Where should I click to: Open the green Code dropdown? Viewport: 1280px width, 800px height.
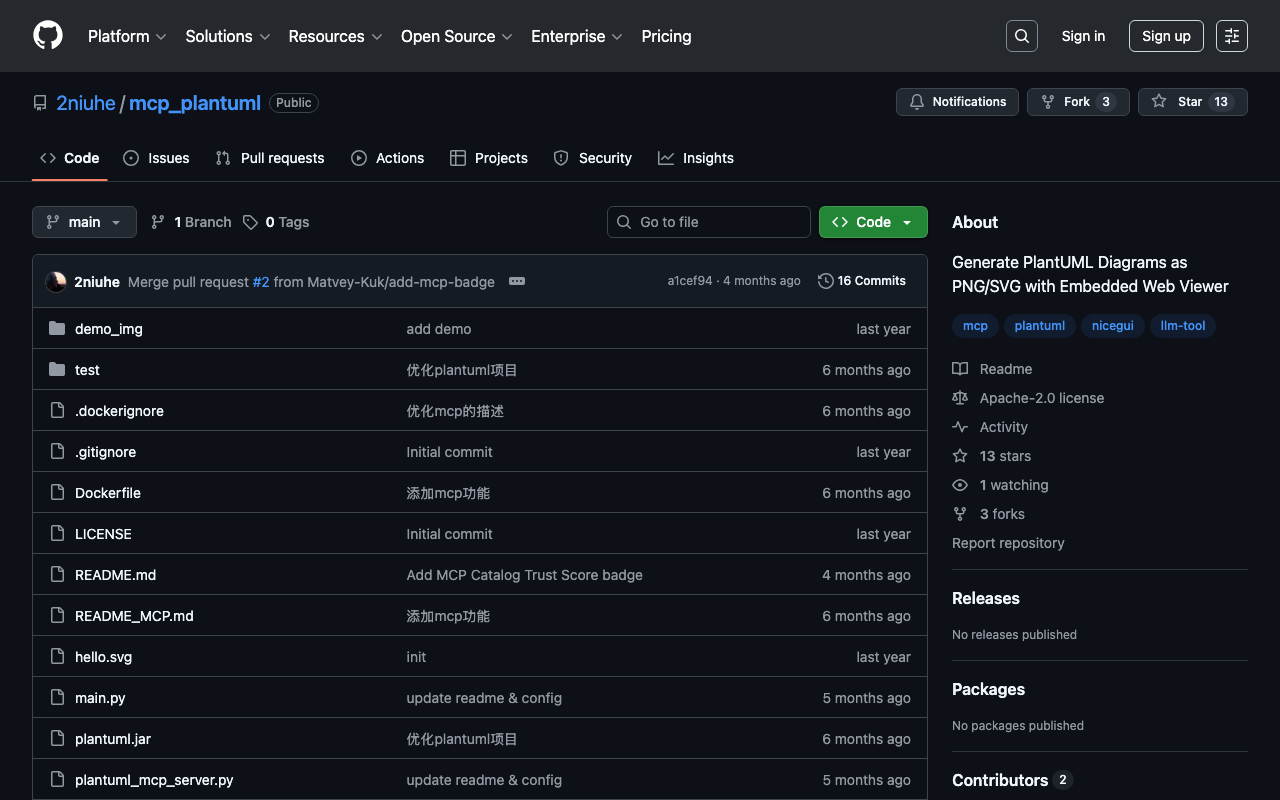pyautogui.click(x=872, y=222)
